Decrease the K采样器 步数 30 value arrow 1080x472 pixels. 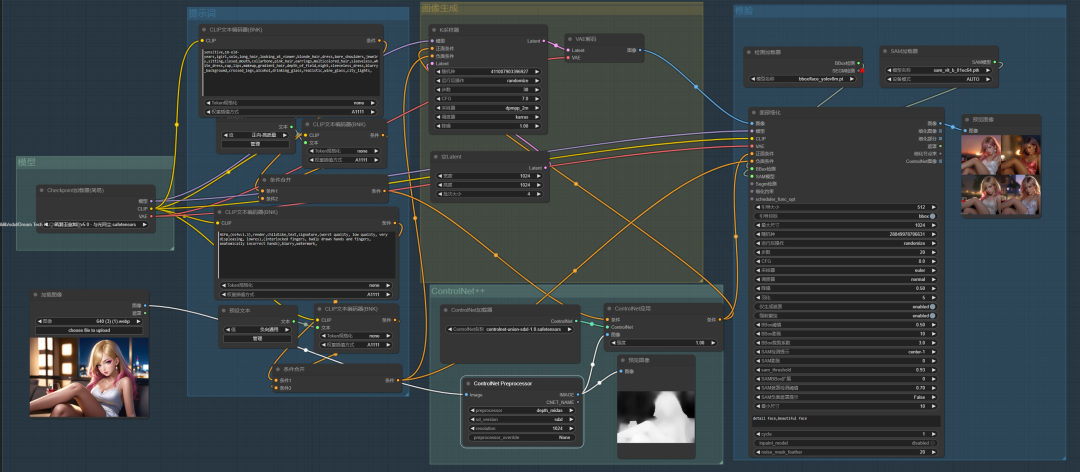[x=440, y=90]
